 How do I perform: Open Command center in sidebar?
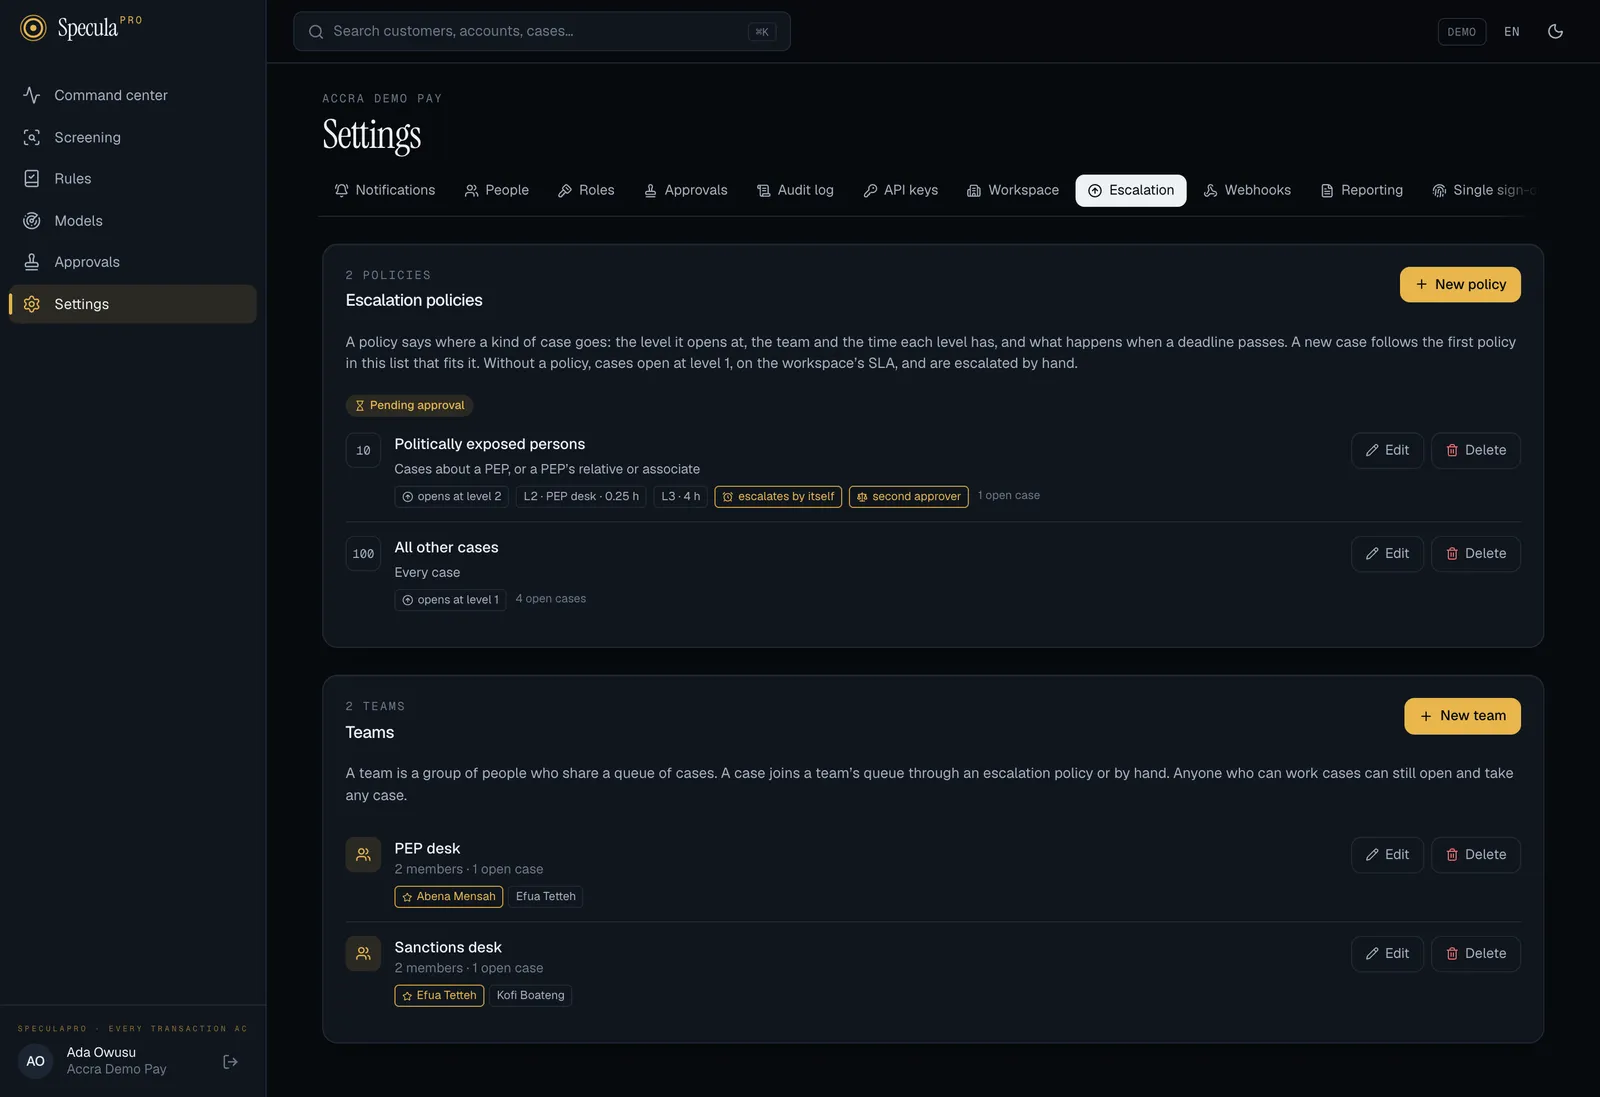coord(133,95)
